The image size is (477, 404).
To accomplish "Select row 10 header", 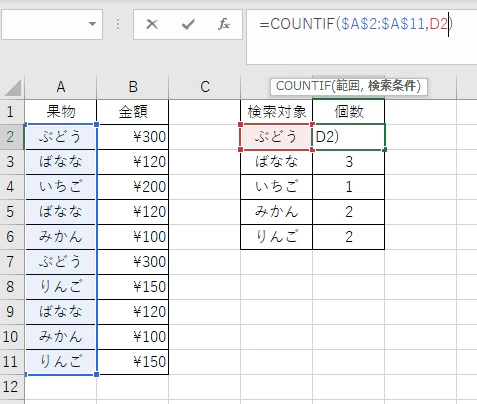I will [x=12, y=337].
